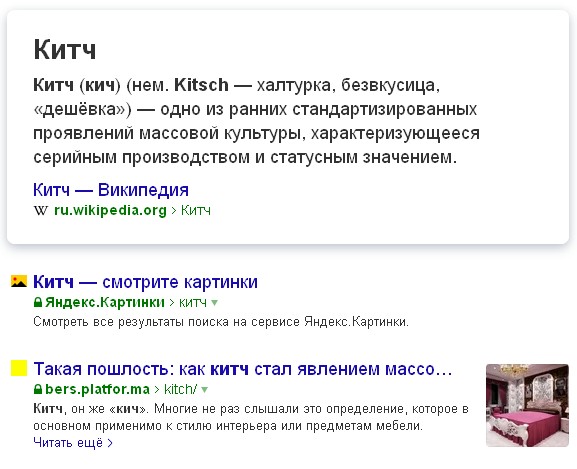Click the 'китч' breadcrumb after Яндекс.Картинки

point(192,302)
